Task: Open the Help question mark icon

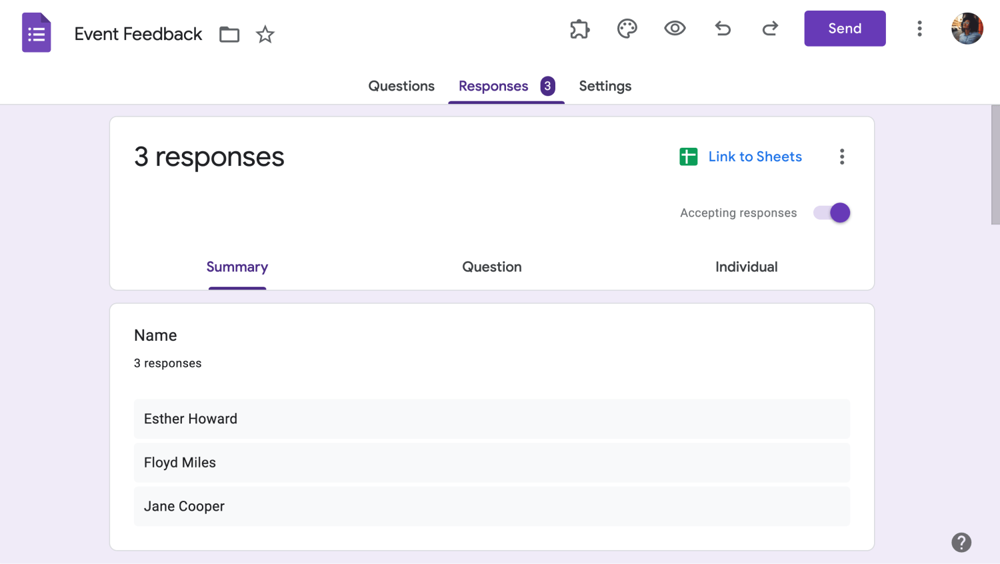Action: coord(961,542)
